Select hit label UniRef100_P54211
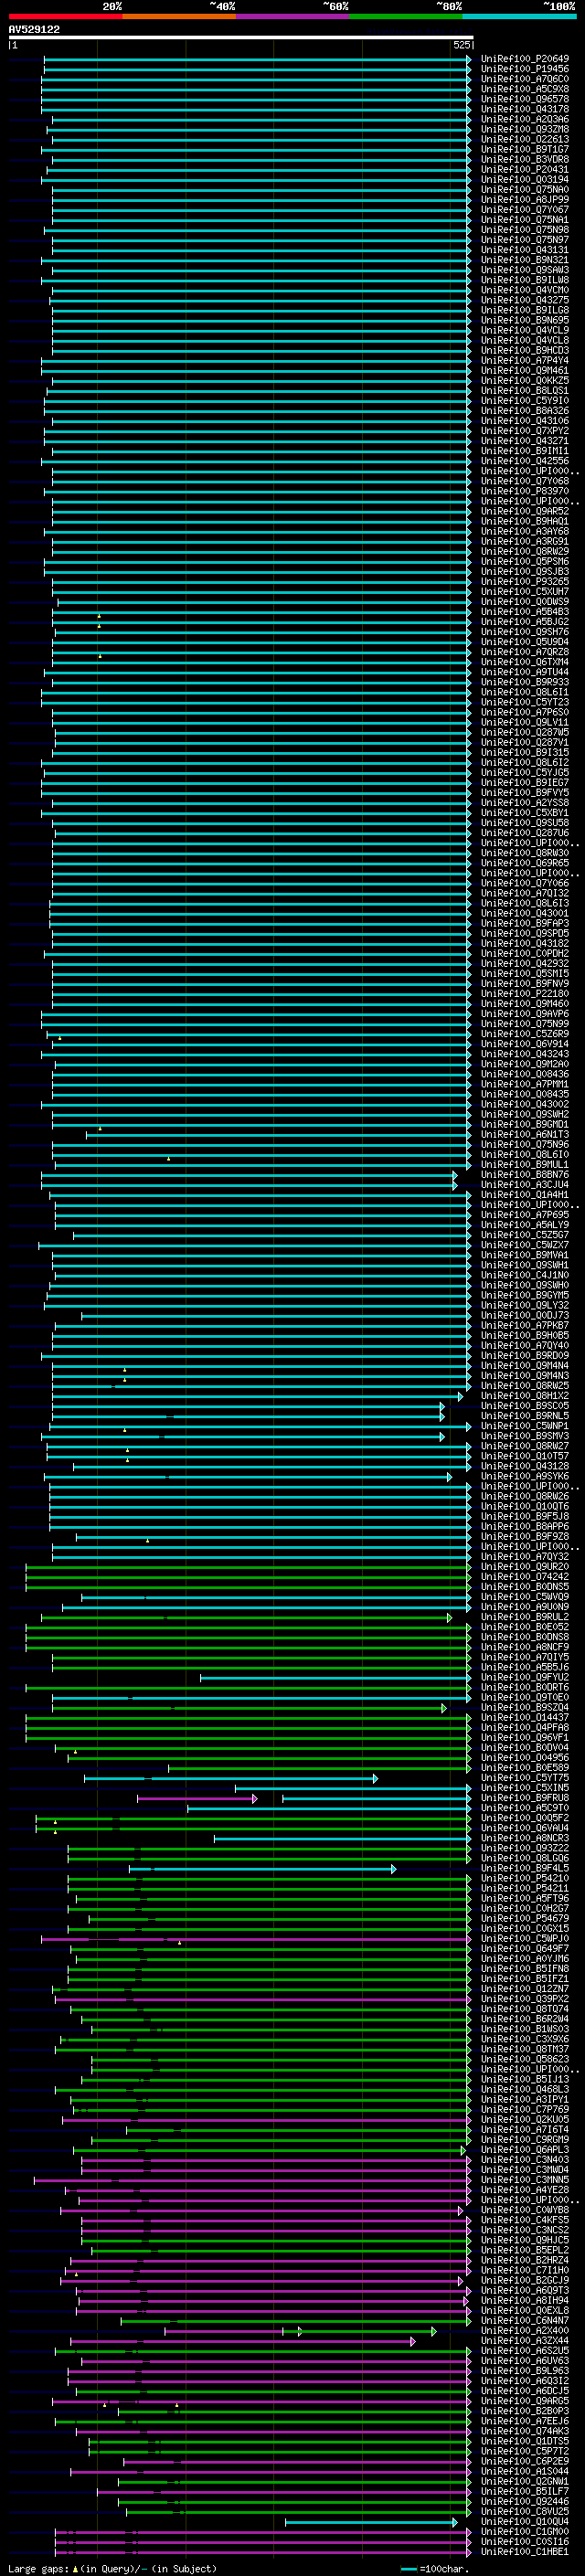This screenshot has height=2576, width=585. pos(525,1888)
